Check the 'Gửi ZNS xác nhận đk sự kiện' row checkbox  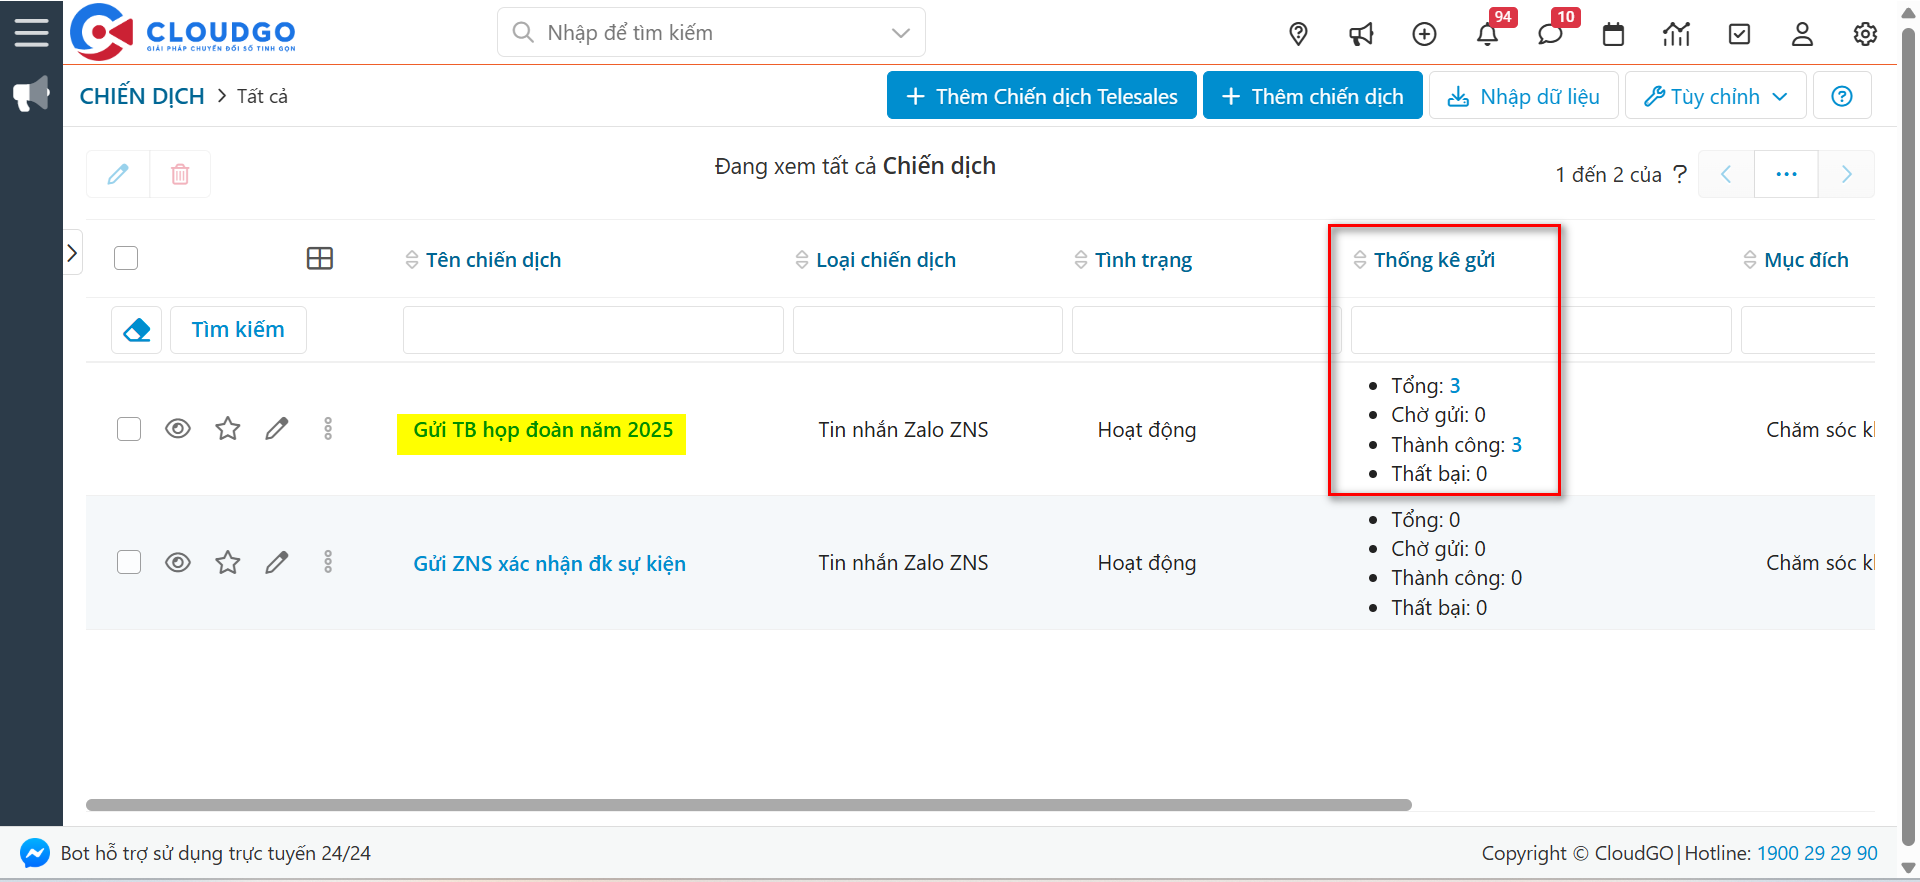pyautogui.click(x=129, y=563)
